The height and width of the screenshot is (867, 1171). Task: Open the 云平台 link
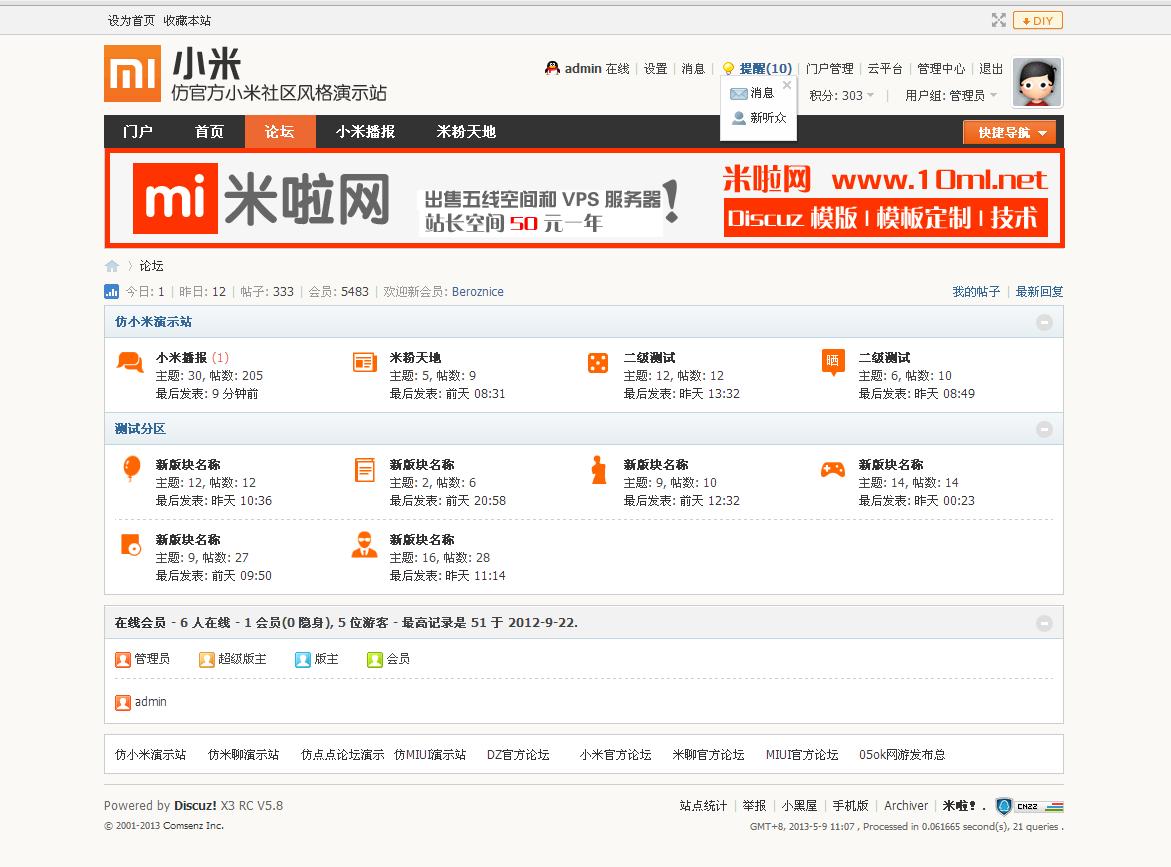click(x=885, y=69)
